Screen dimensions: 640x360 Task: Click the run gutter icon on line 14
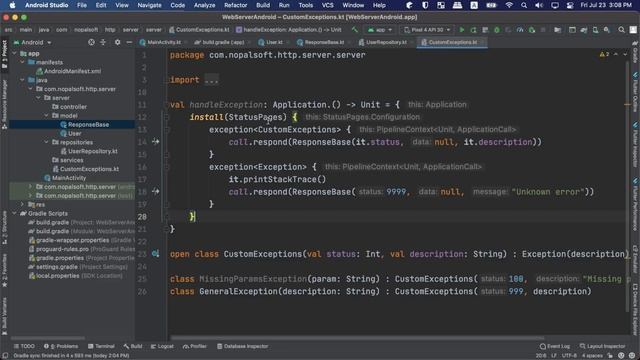pyautogui.click(x=156, y=142)
